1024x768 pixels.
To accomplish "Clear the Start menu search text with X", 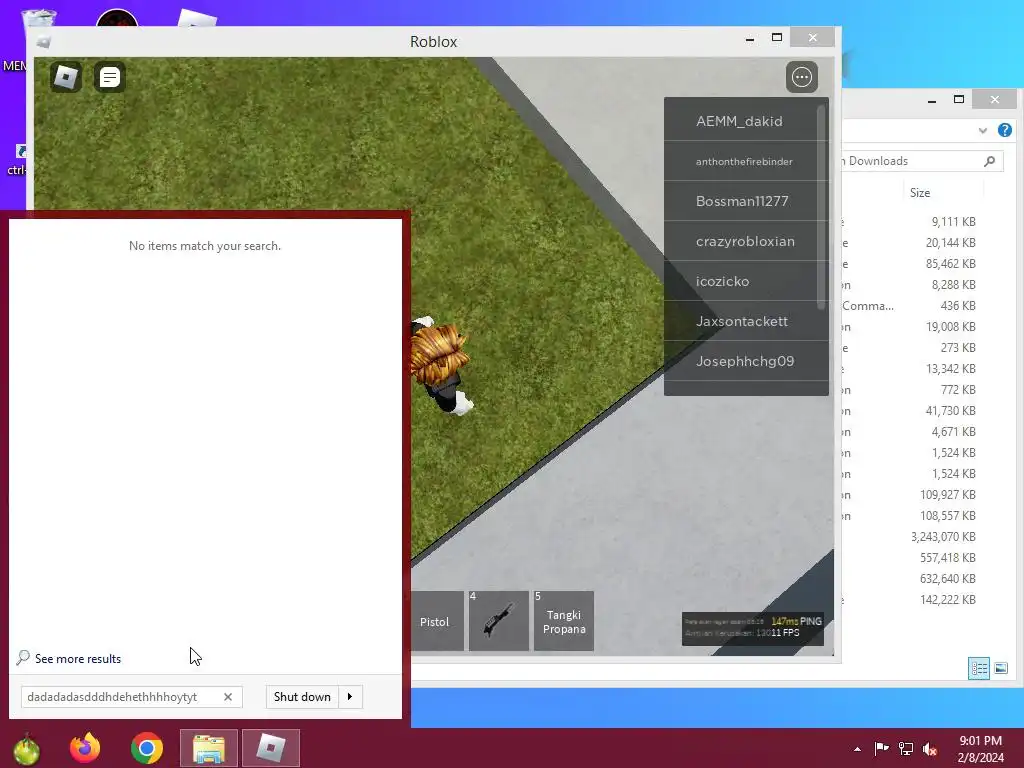I will [228, 697].
